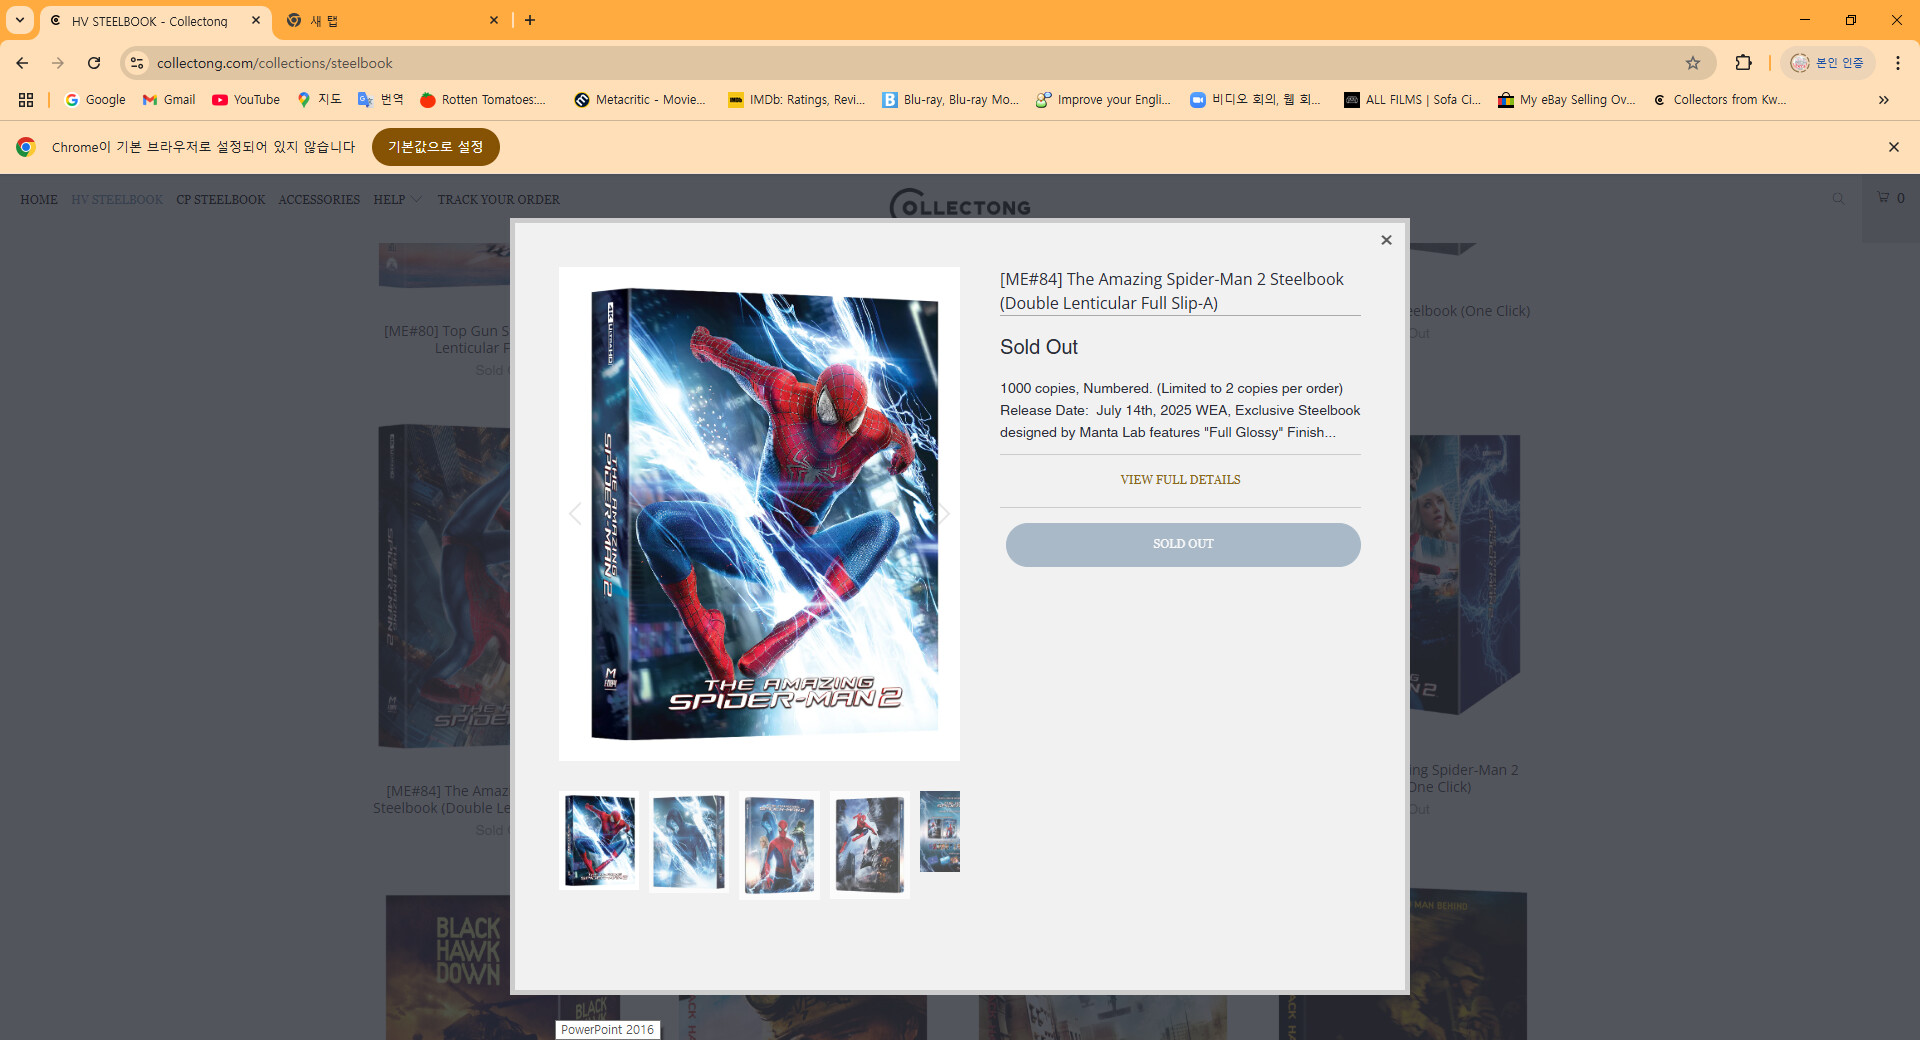Select the HV STEELBOOK - Collectong tab
1920x1040 pixels.
click(x=155, y=21)
